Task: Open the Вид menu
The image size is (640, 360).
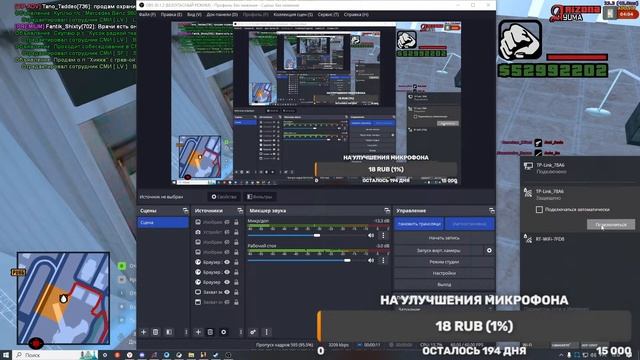Action: [194, 14]
